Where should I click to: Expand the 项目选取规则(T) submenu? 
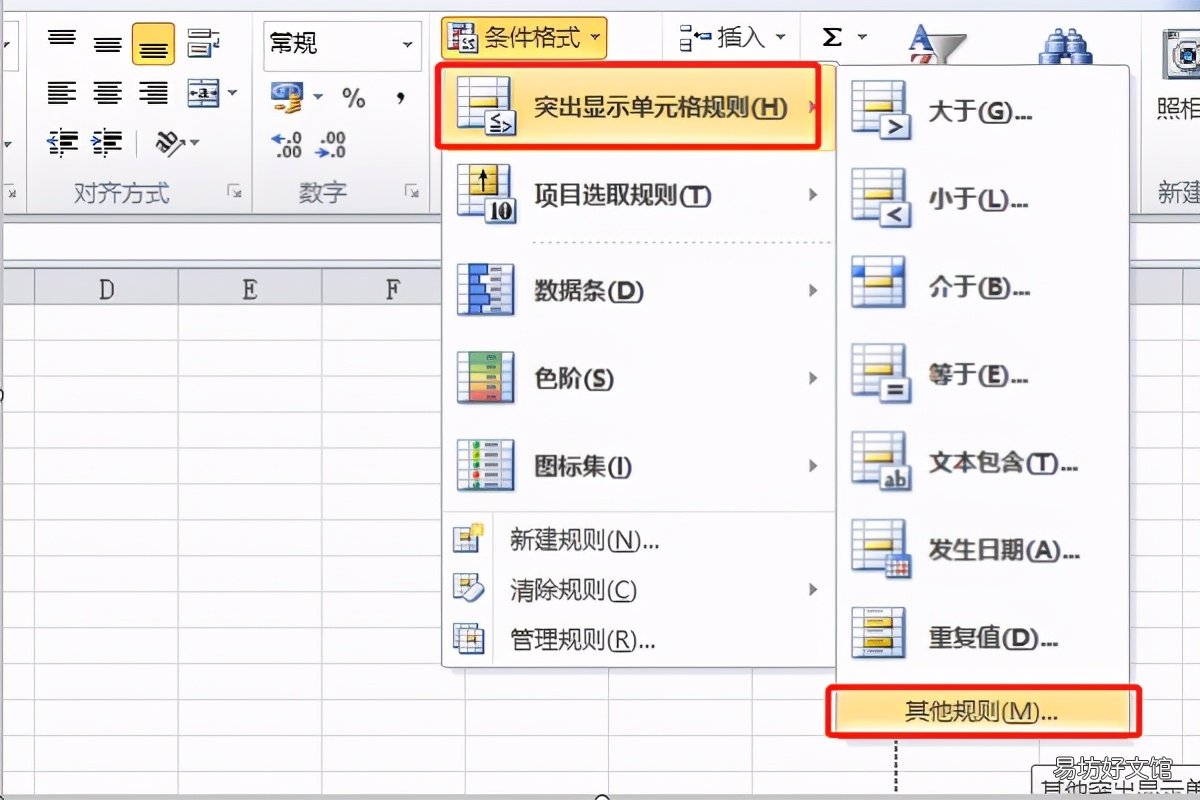pos(636,194)
